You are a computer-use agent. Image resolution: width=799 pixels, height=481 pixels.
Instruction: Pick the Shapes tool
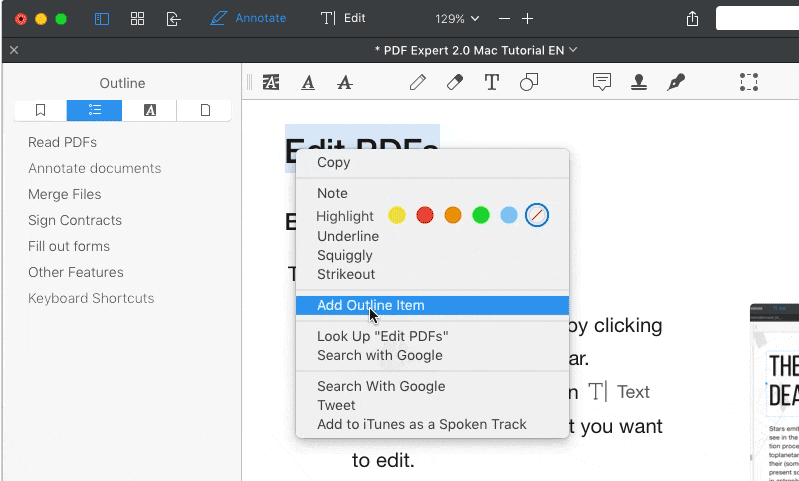click(x=529, y=83)
